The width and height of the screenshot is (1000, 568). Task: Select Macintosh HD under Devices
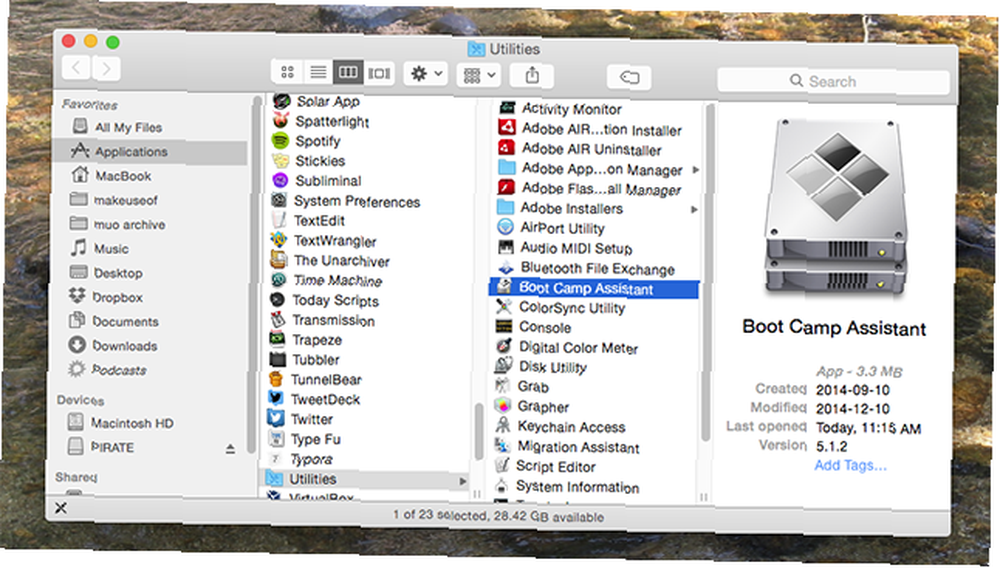click(131, 423)
